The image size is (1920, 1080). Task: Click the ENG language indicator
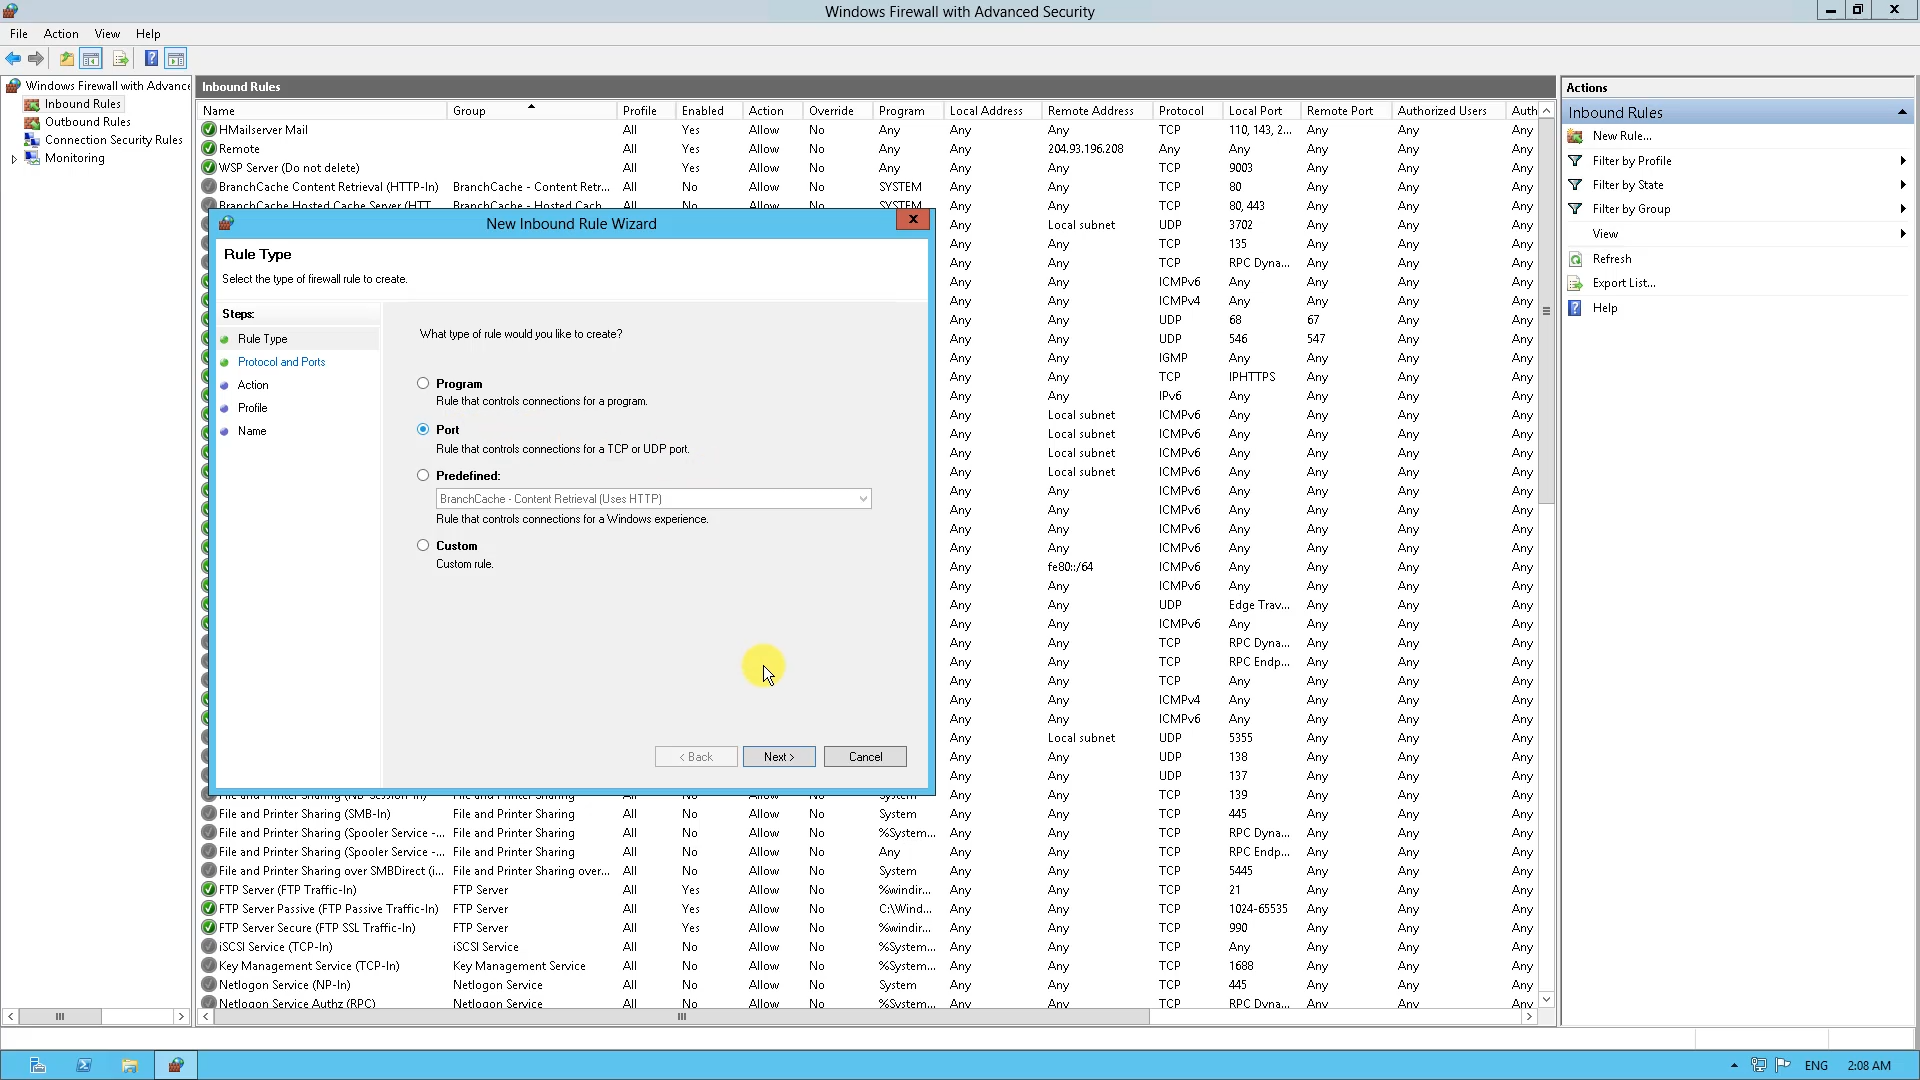pos(1816,1066)
